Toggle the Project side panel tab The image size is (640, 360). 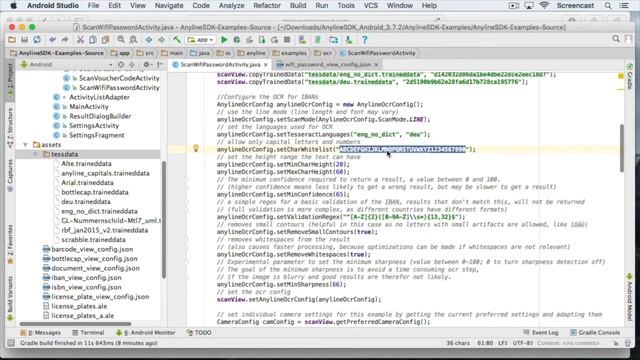tap(10, 80)
